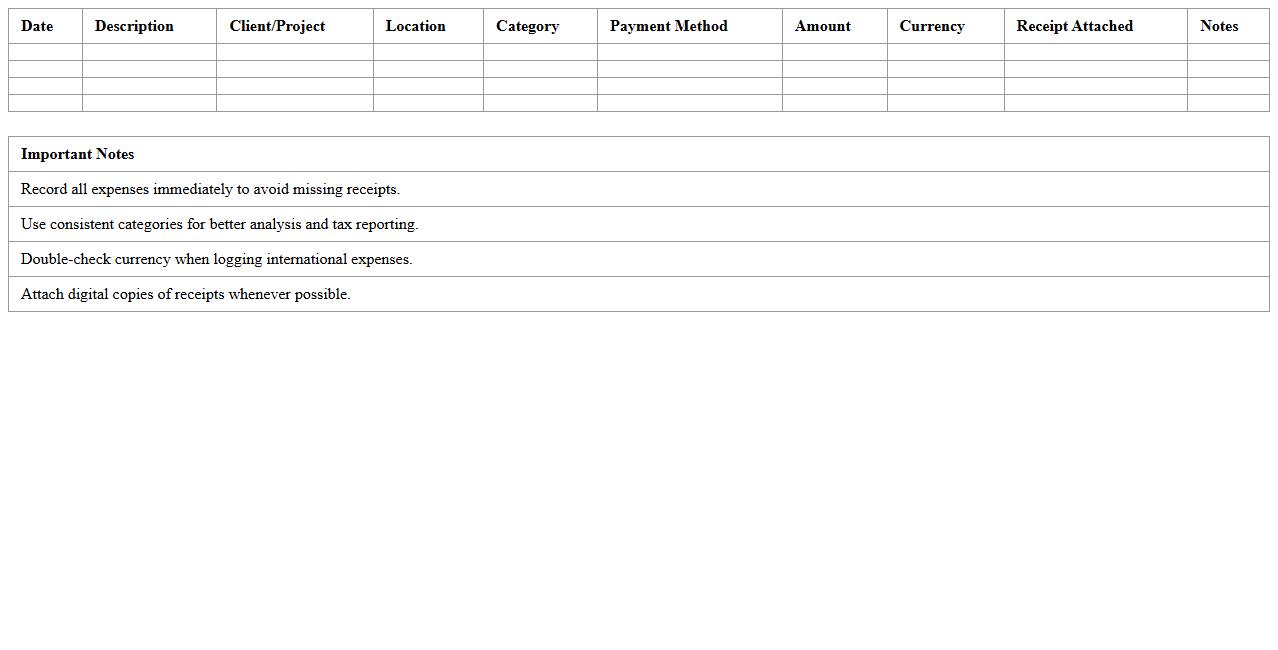The width and height of the screenshot is (1278, 650).
Task: Select the Currency column header
Action: (931, 26)
